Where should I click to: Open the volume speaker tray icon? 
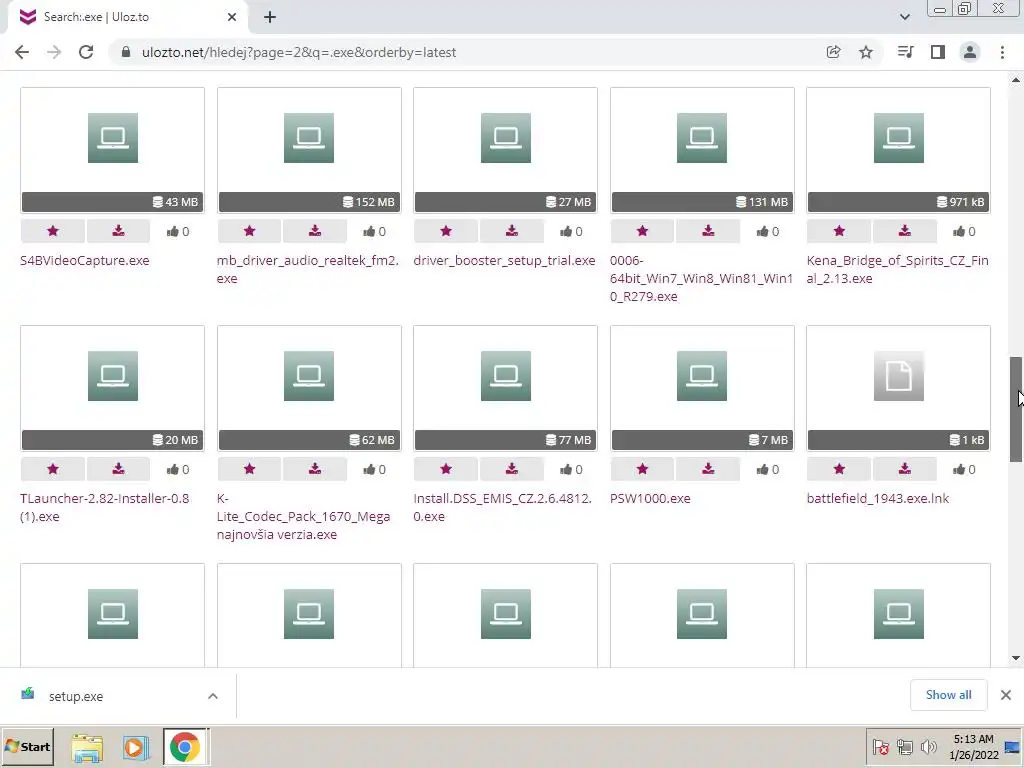[x=929, y=746]
